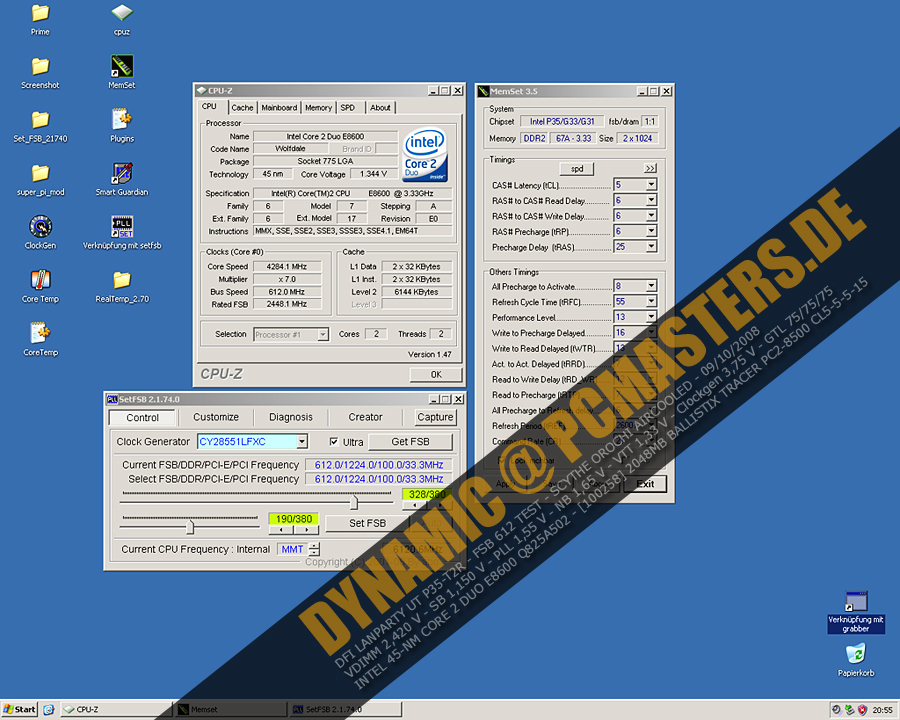The image size is (900, 720).
Task: Click the red shield tray icon
Action: (862, 710)
